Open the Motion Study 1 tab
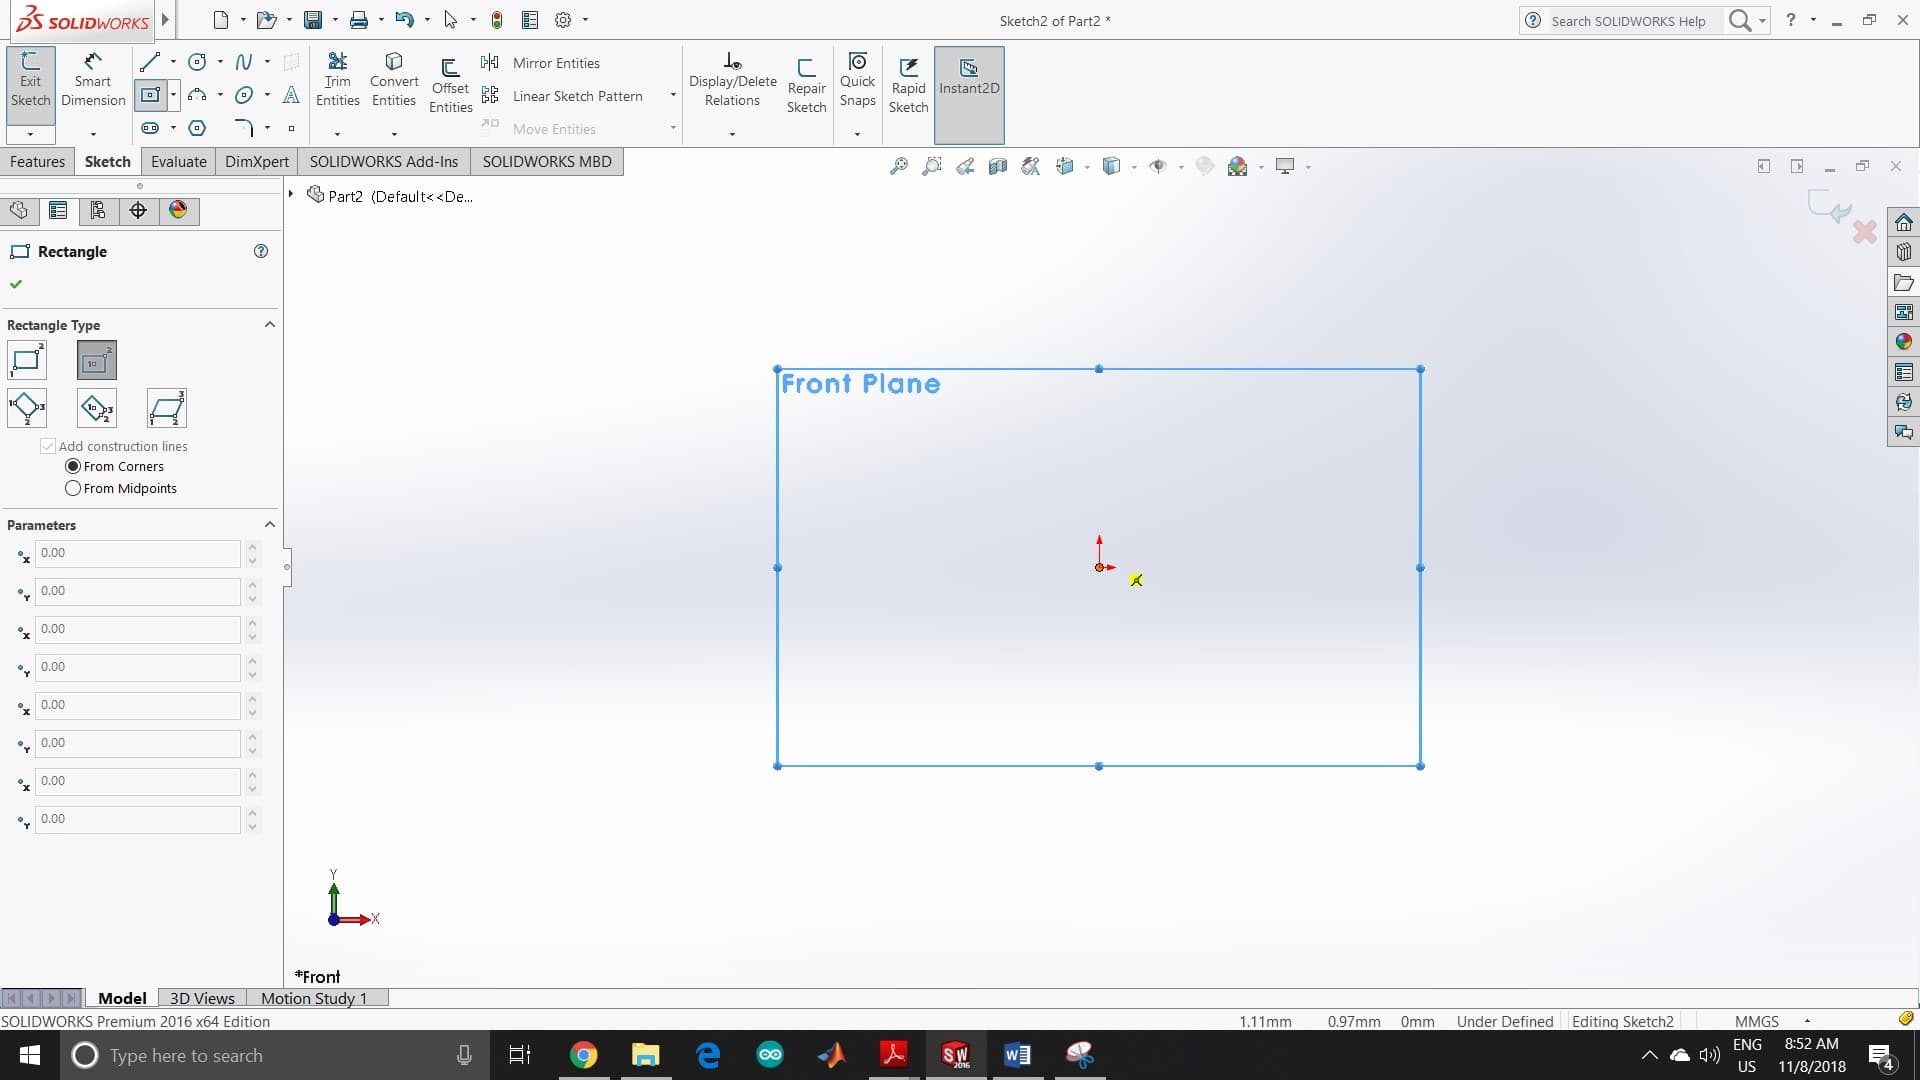The height and width of the screenshot is (1080, 1920). [314, 998]
